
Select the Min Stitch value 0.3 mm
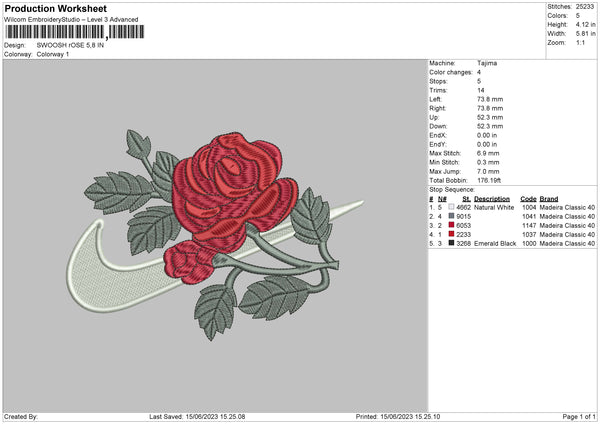tap(488, 162)
